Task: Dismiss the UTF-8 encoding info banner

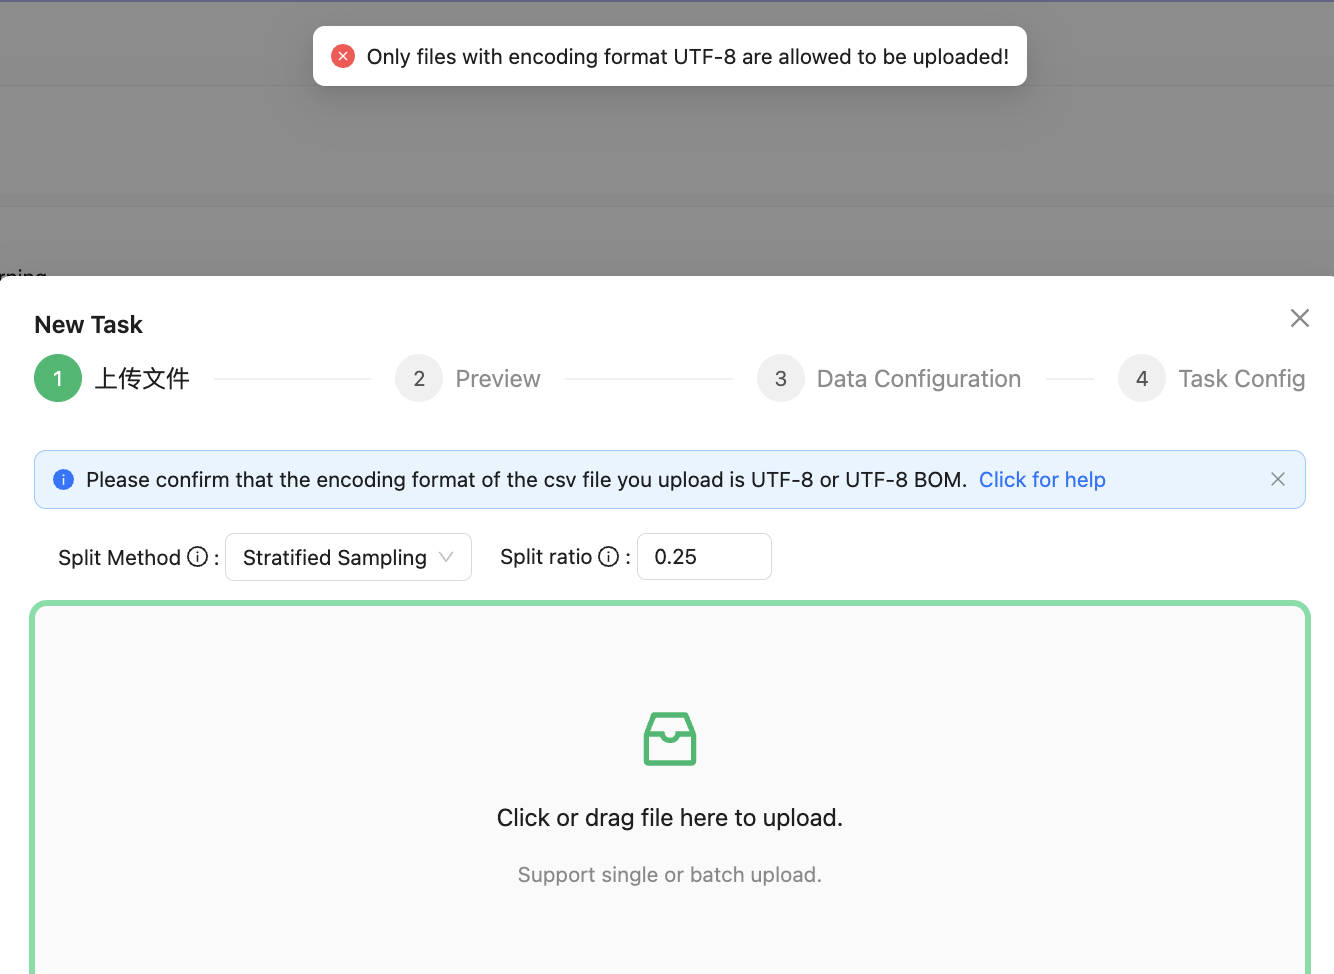Action: pos(1277,479)
